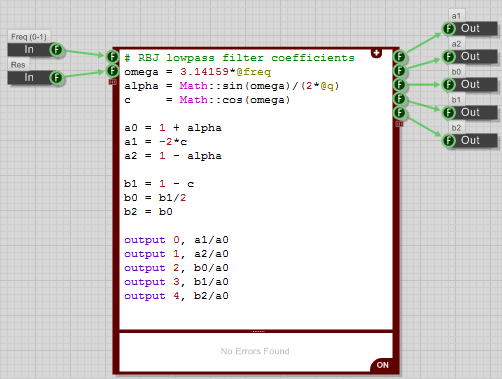Click the float connector on the b0 Out module
The width and height of the screenshot is (502, 379).
coord(449,85)
